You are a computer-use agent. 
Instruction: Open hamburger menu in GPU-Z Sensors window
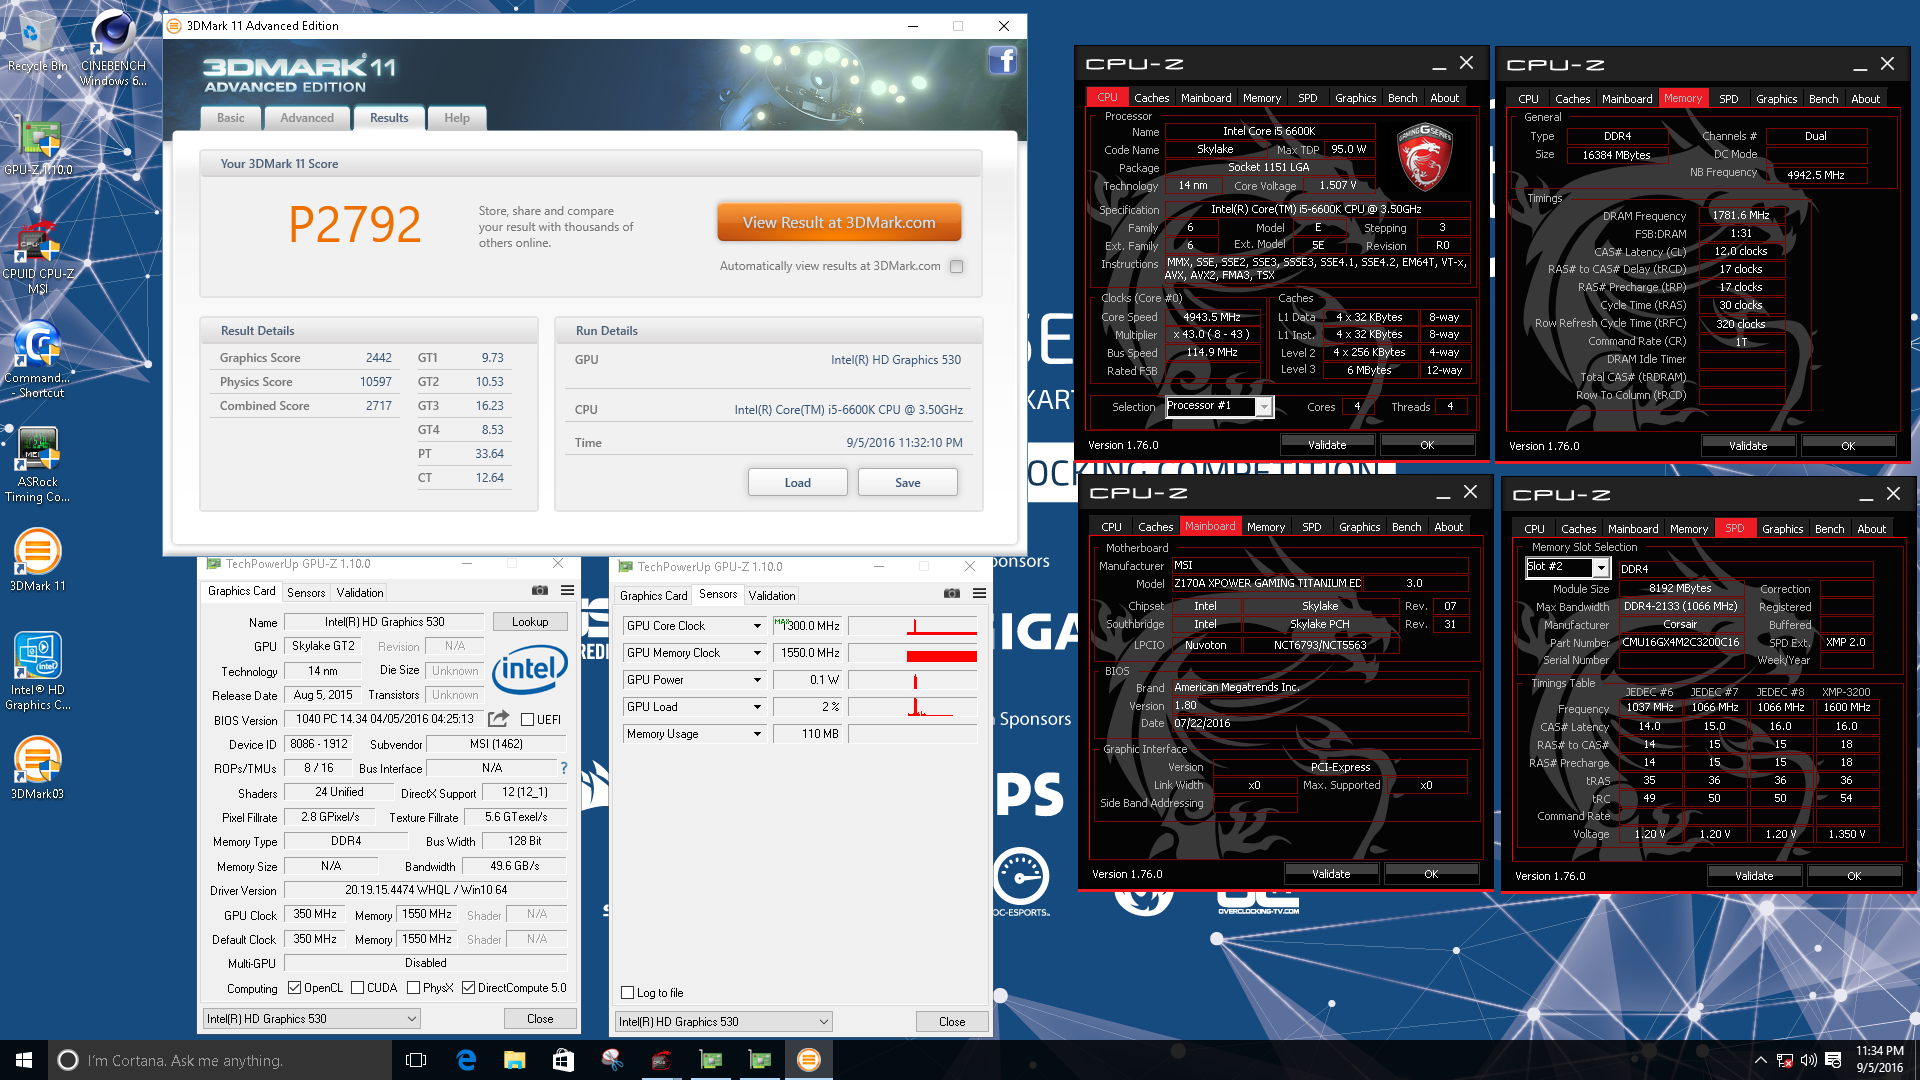pyautogui.click(x=979, y=594)
